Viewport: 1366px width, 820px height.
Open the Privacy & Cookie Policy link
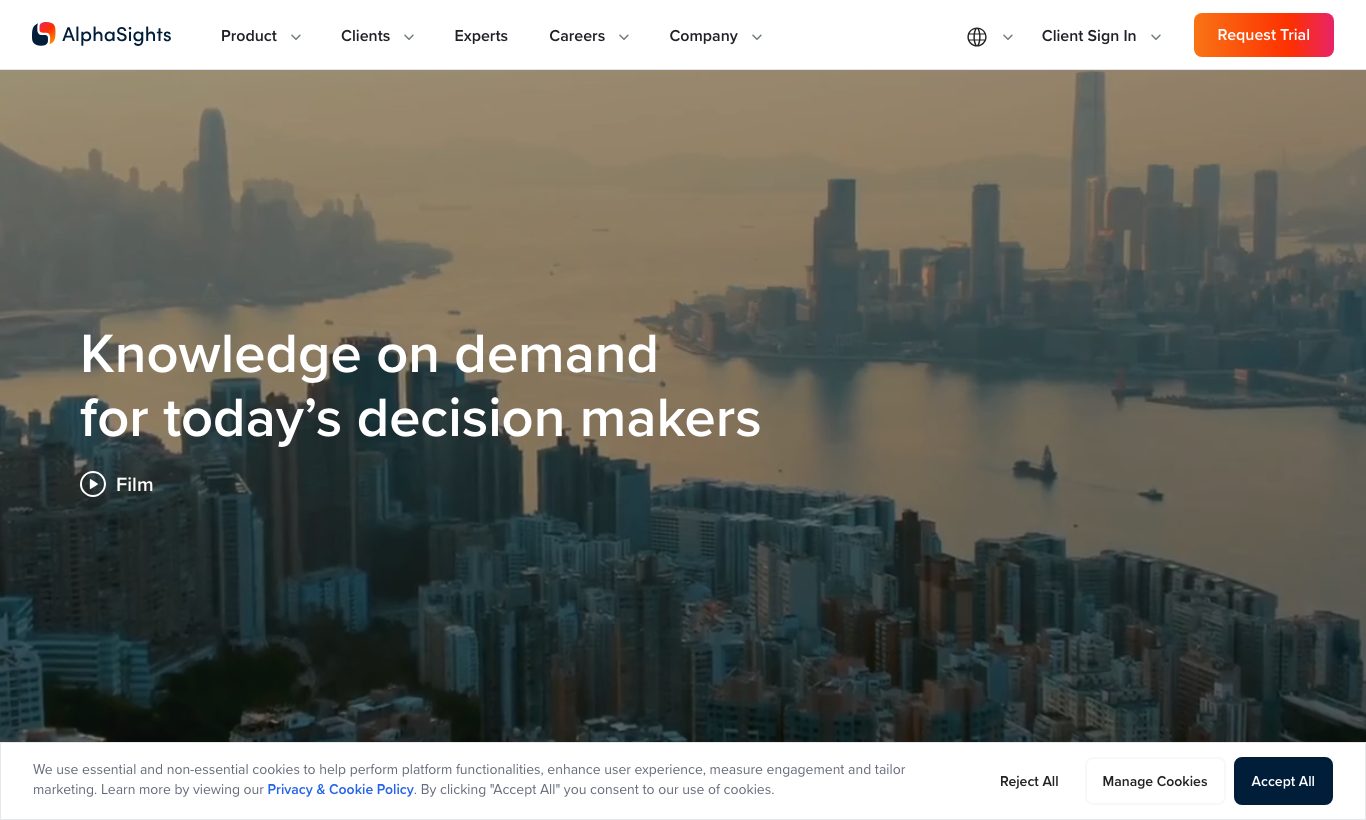click(340, 789)
